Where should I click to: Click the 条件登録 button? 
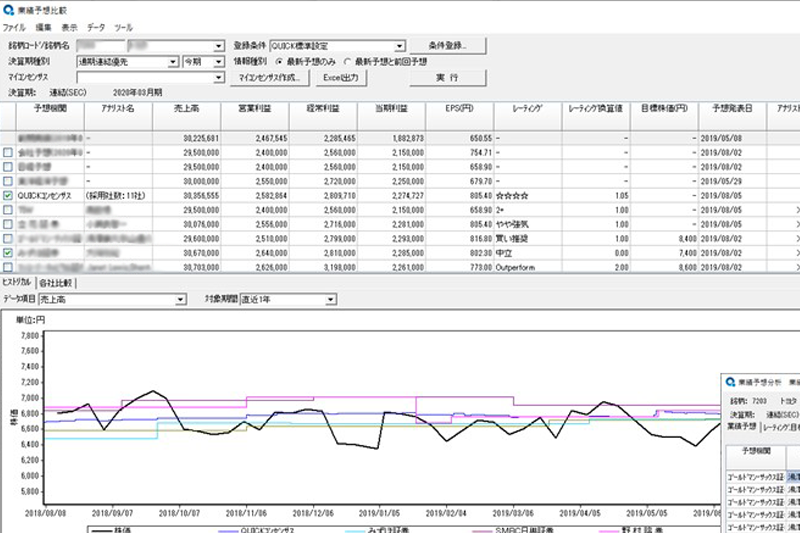447,45
